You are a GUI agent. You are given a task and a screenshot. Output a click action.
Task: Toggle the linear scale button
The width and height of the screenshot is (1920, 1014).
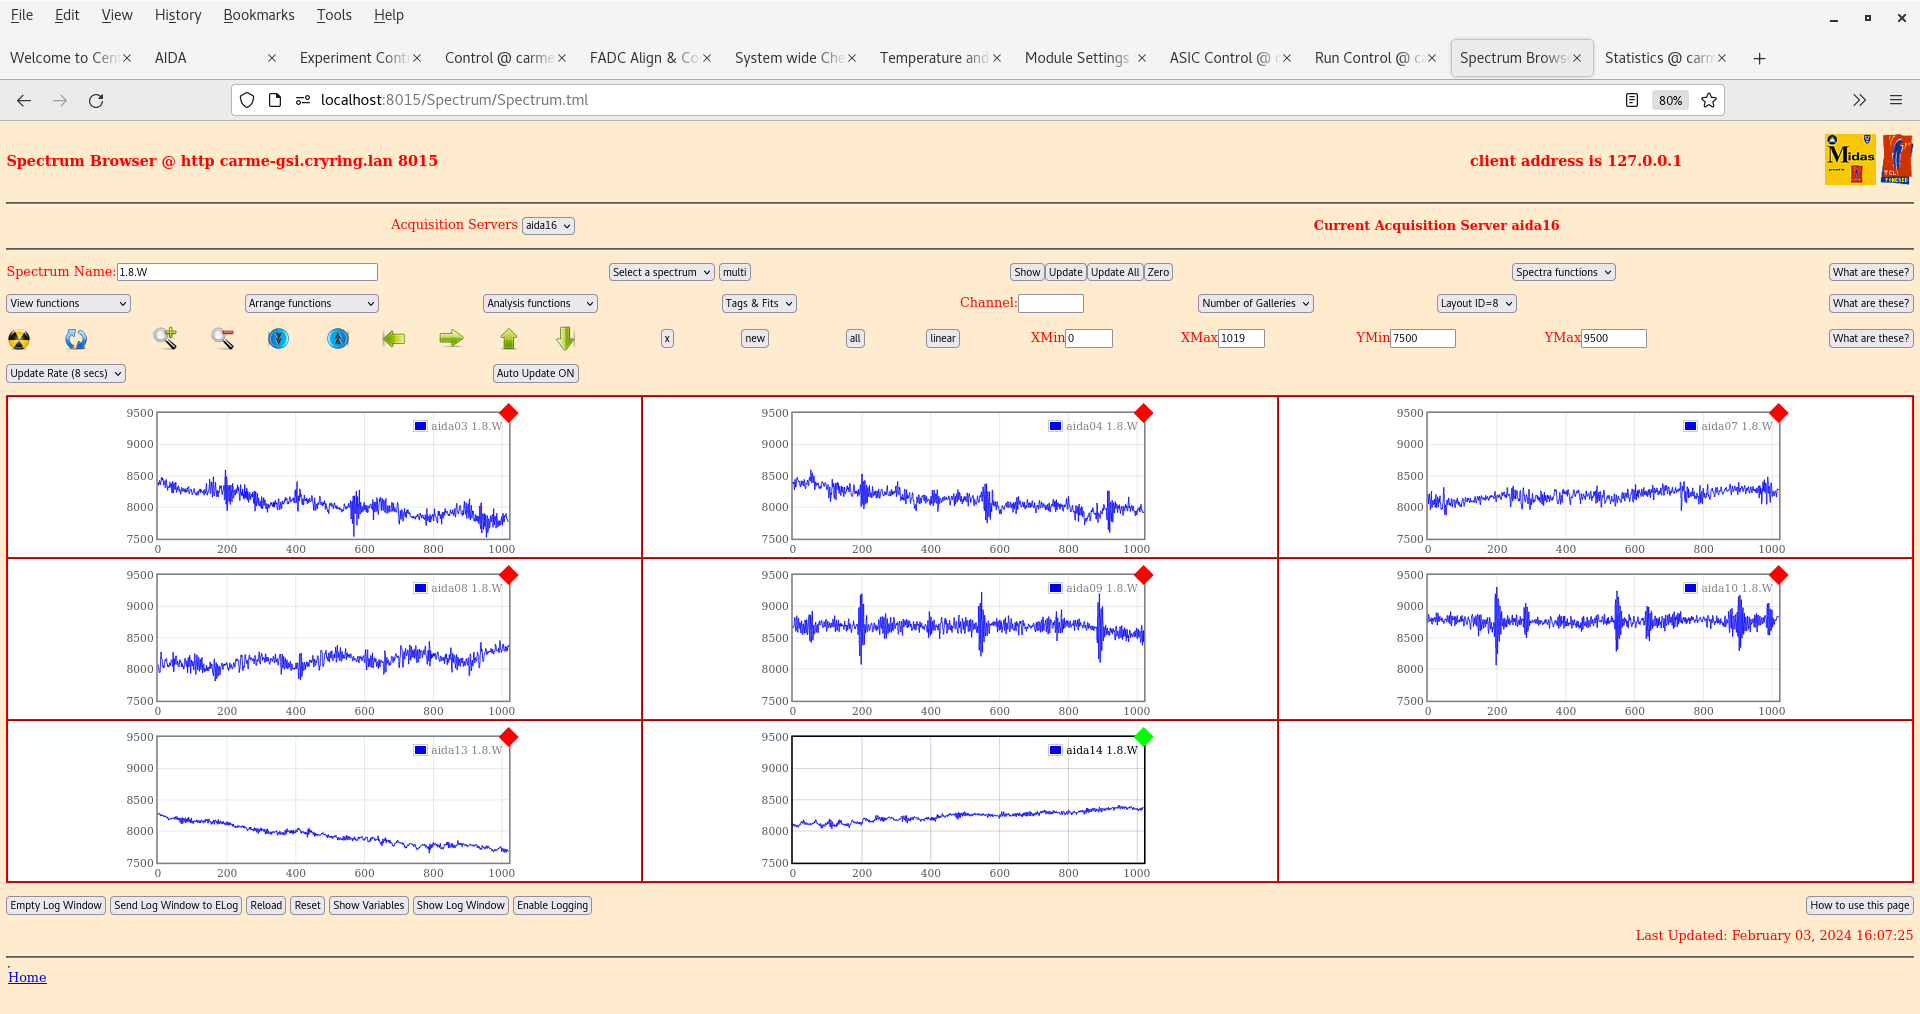(942, 339)
